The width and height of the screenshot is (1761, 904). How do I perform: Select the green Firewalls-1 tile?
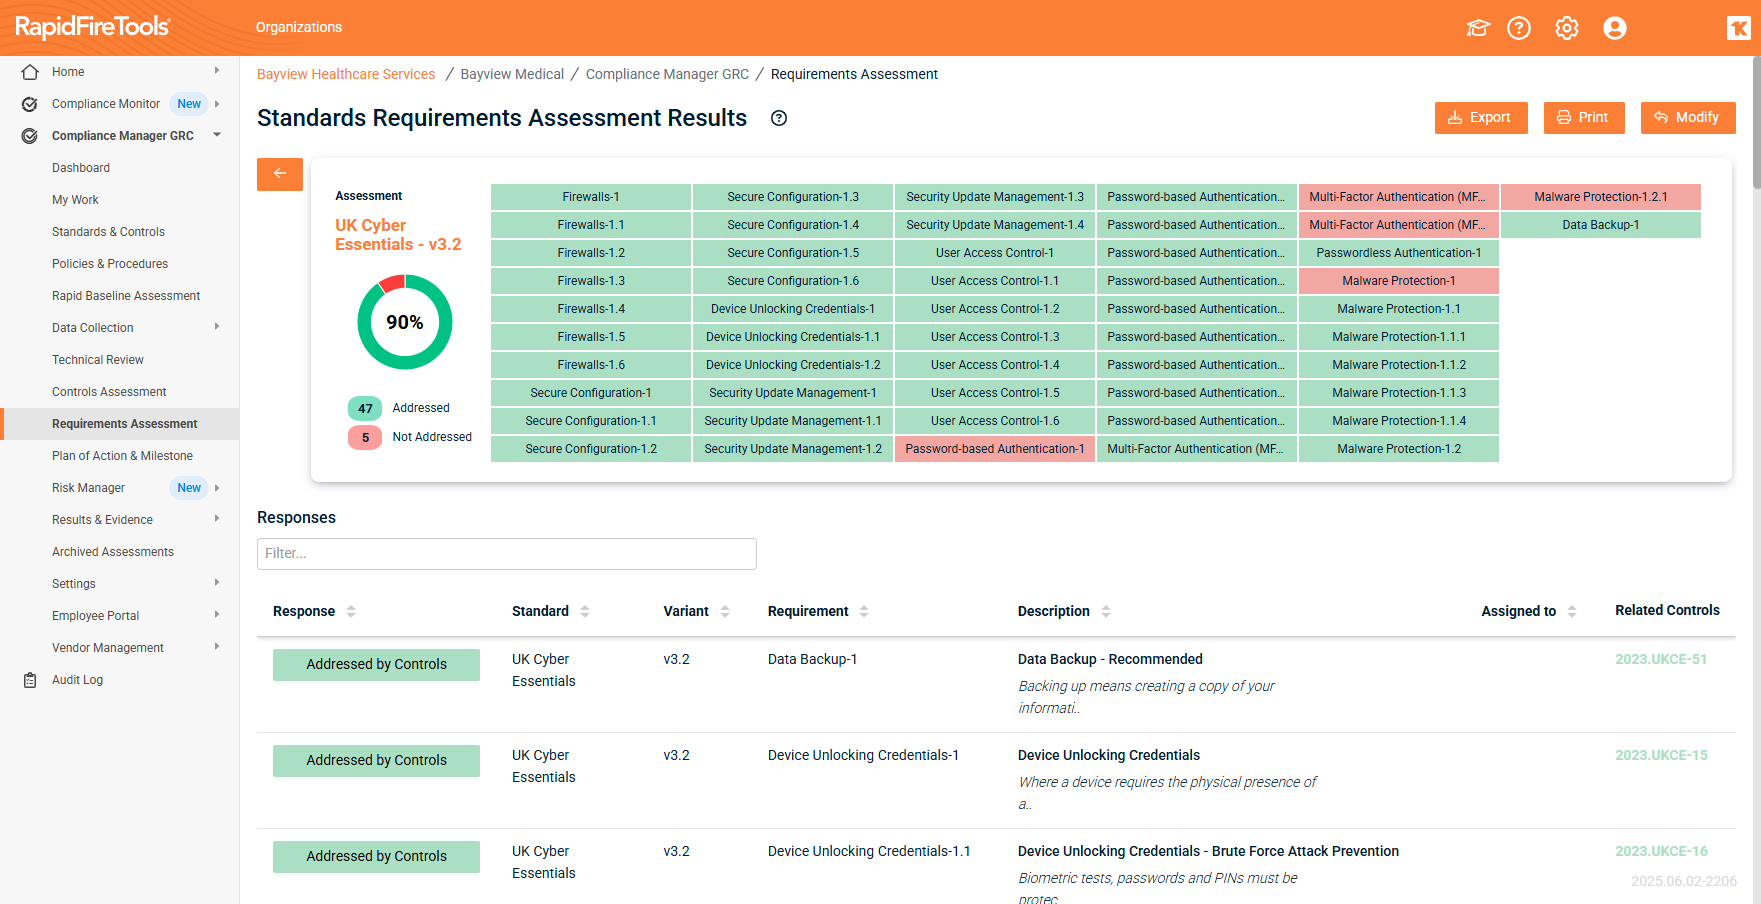pos(591,197)
